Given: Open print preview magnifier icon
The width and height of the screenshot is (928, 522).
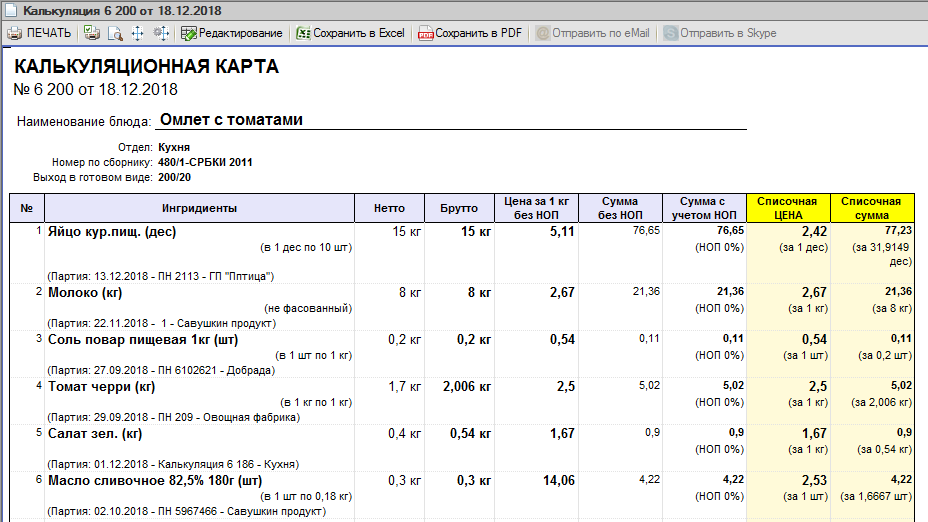Looking at the screenshot, I should pos(115,33).
